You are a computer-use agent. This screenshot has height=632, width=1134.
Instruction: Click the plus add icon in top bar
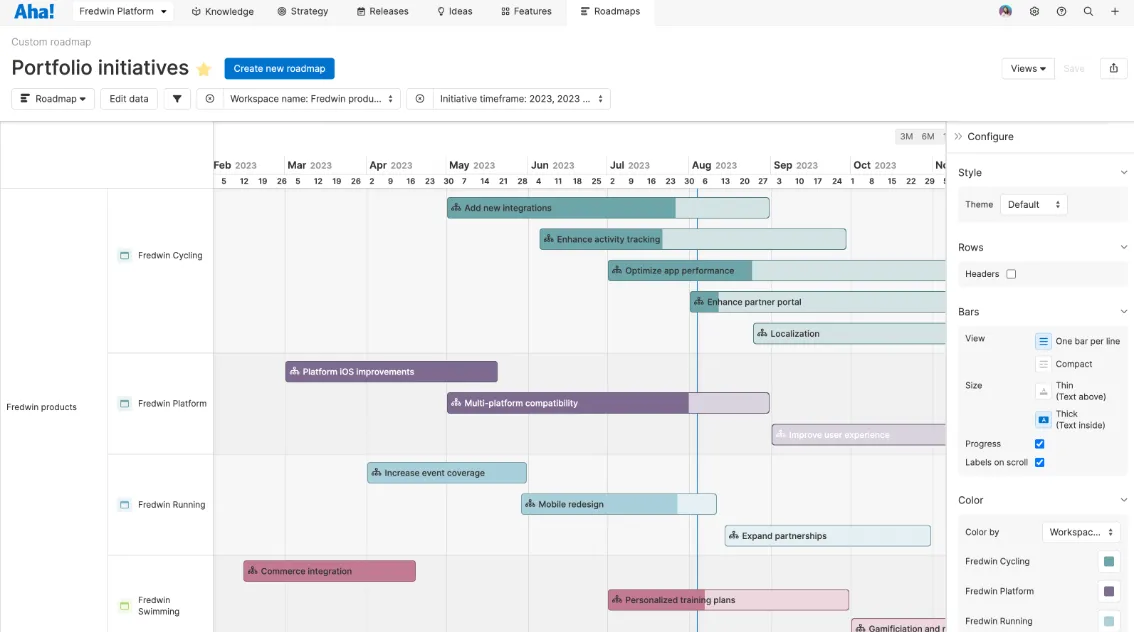[x=1114, y=12]
